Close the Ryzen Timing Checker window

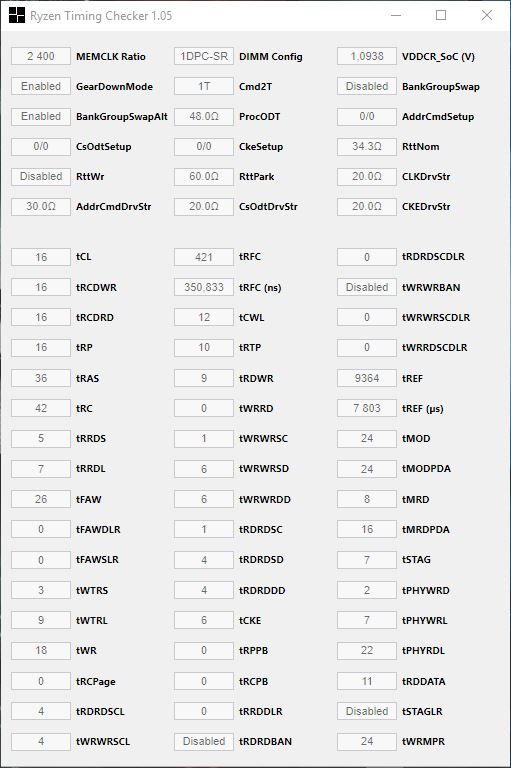487,16
